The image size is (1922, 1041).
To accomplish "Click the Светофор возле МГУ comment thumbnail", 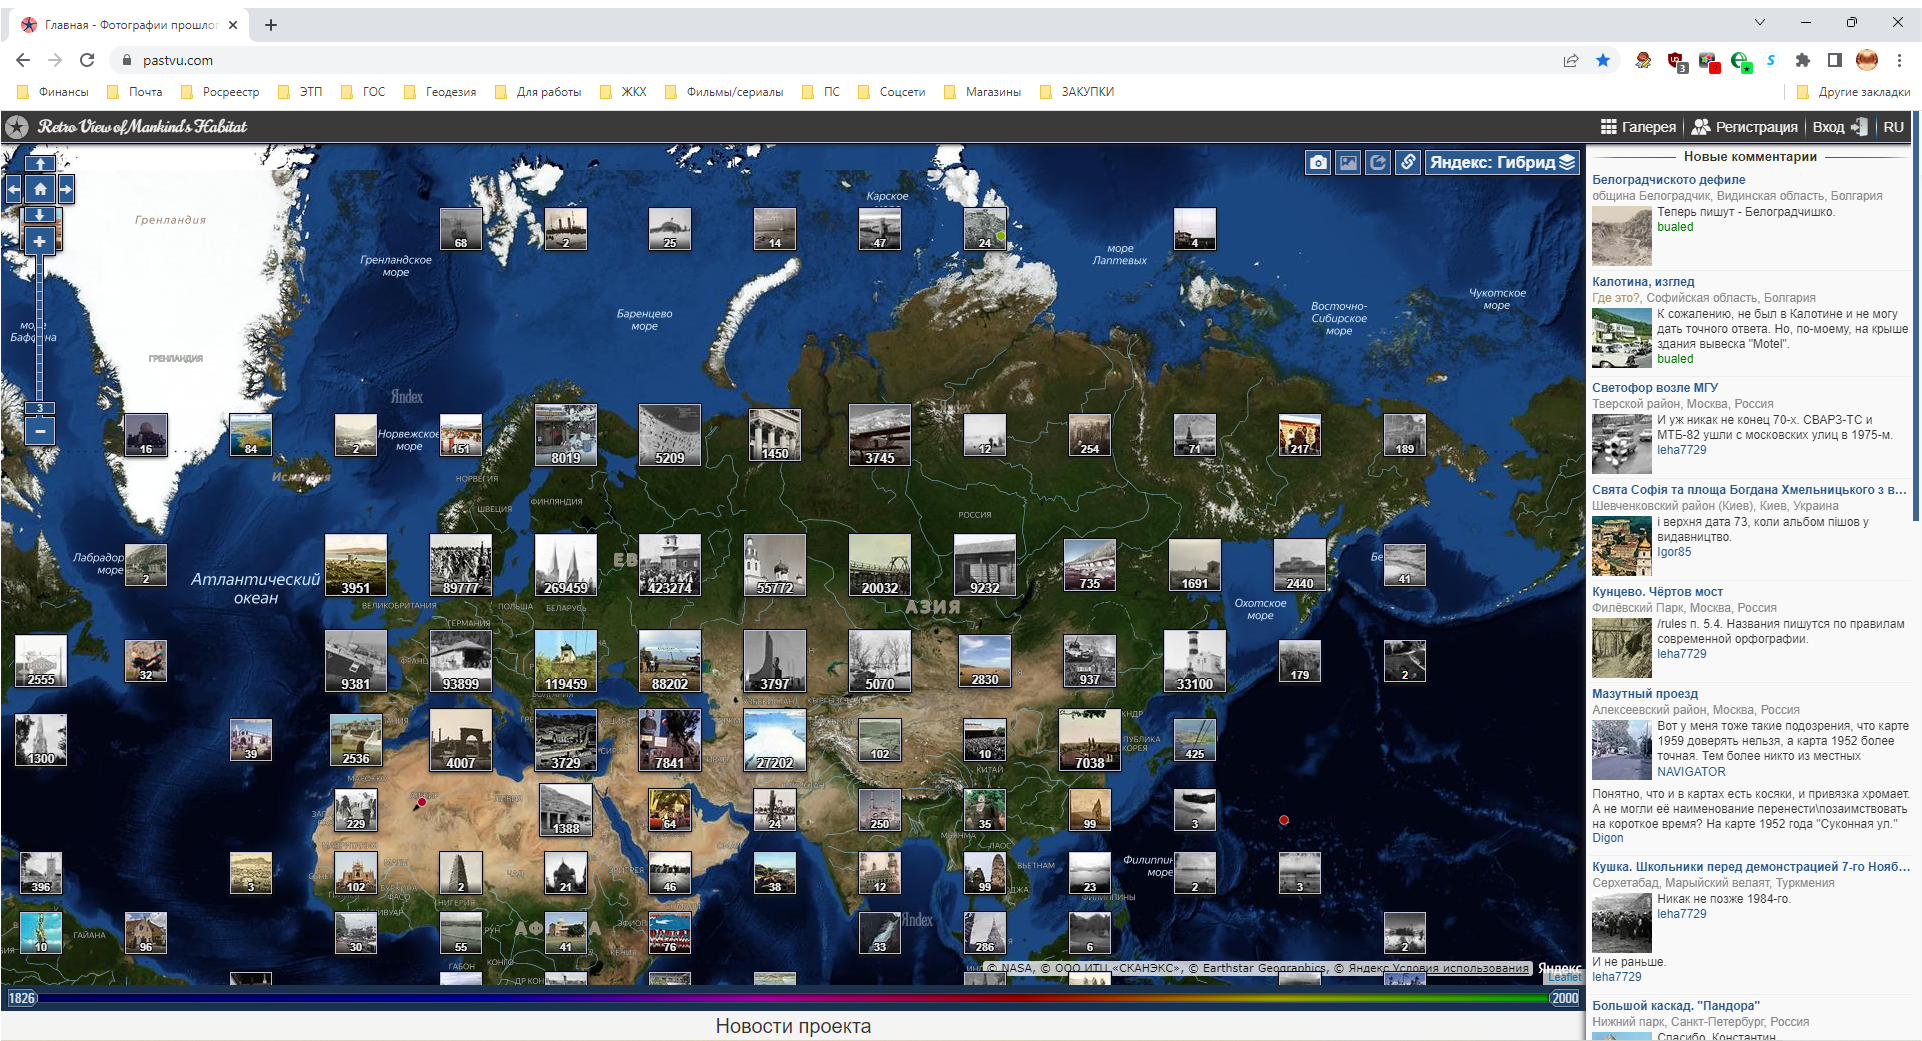I will click(1621, 443).
